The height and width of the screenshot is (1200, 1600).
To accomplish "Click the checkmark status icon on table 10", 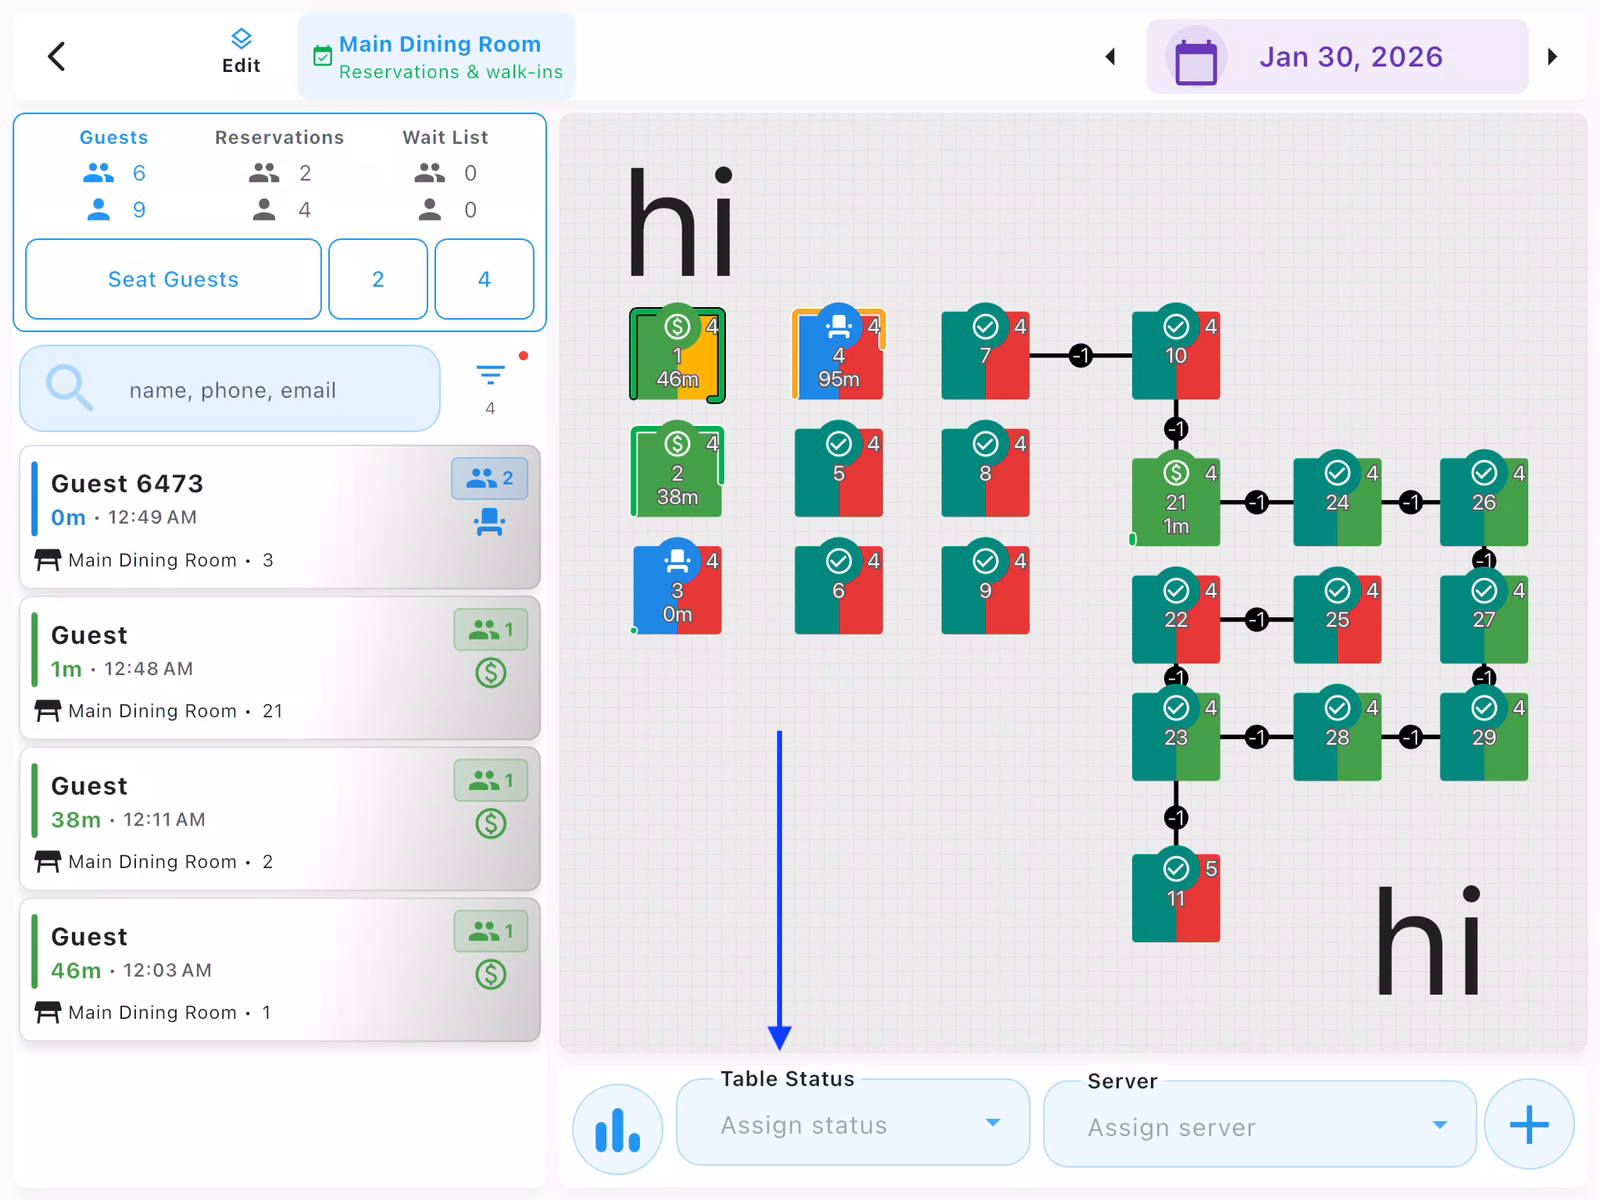I will (x=1176, y=325).
